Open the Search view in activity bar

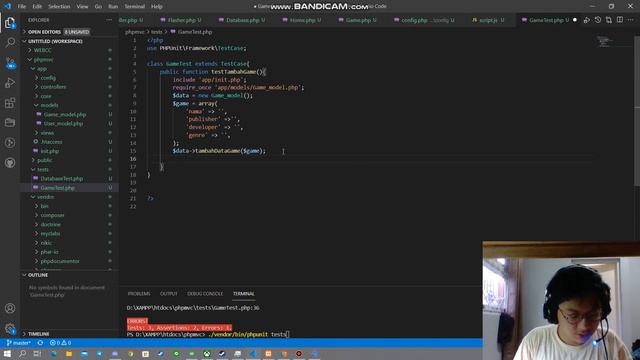pyautogui.click(x=10, y=42)
